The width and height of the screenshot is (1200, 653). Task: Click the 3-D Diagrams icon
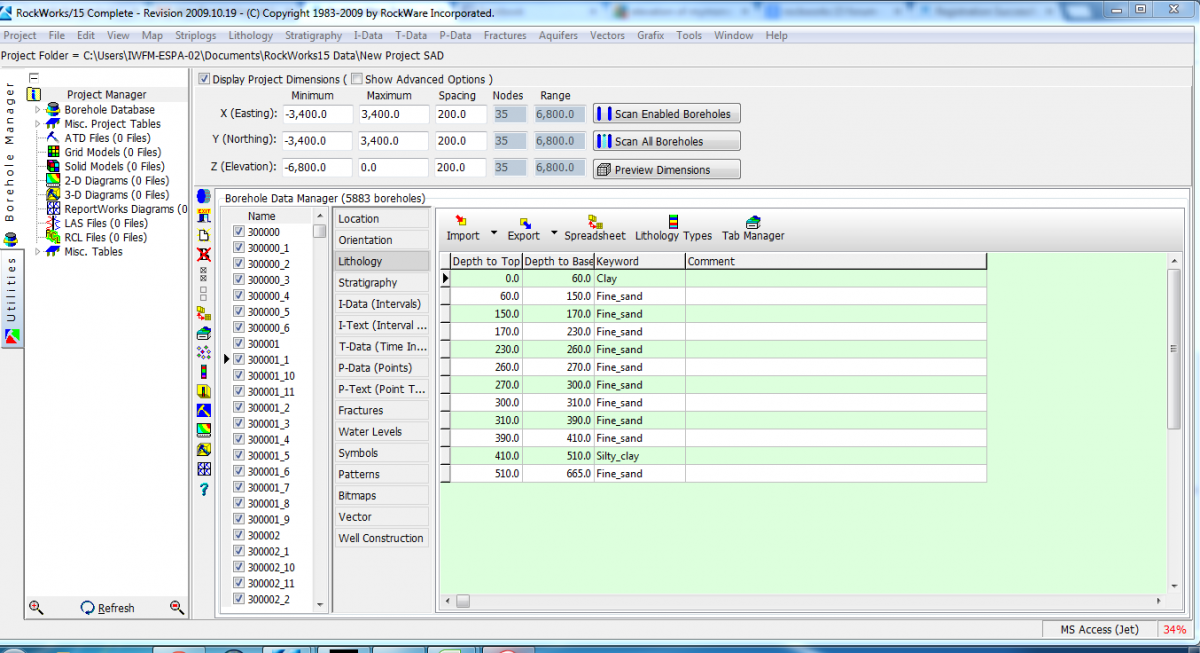[x=54, y=194]
